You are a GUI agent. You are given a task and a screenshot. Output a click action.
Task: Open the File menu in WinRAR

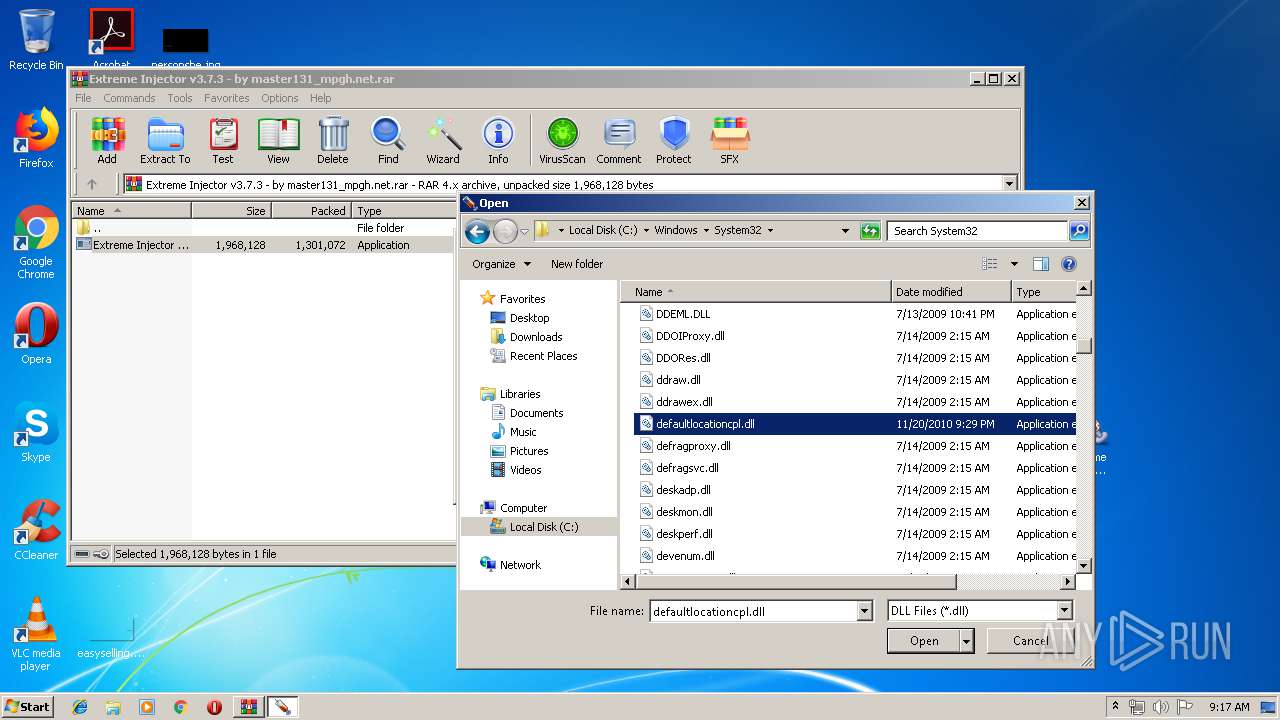point(83,98)
